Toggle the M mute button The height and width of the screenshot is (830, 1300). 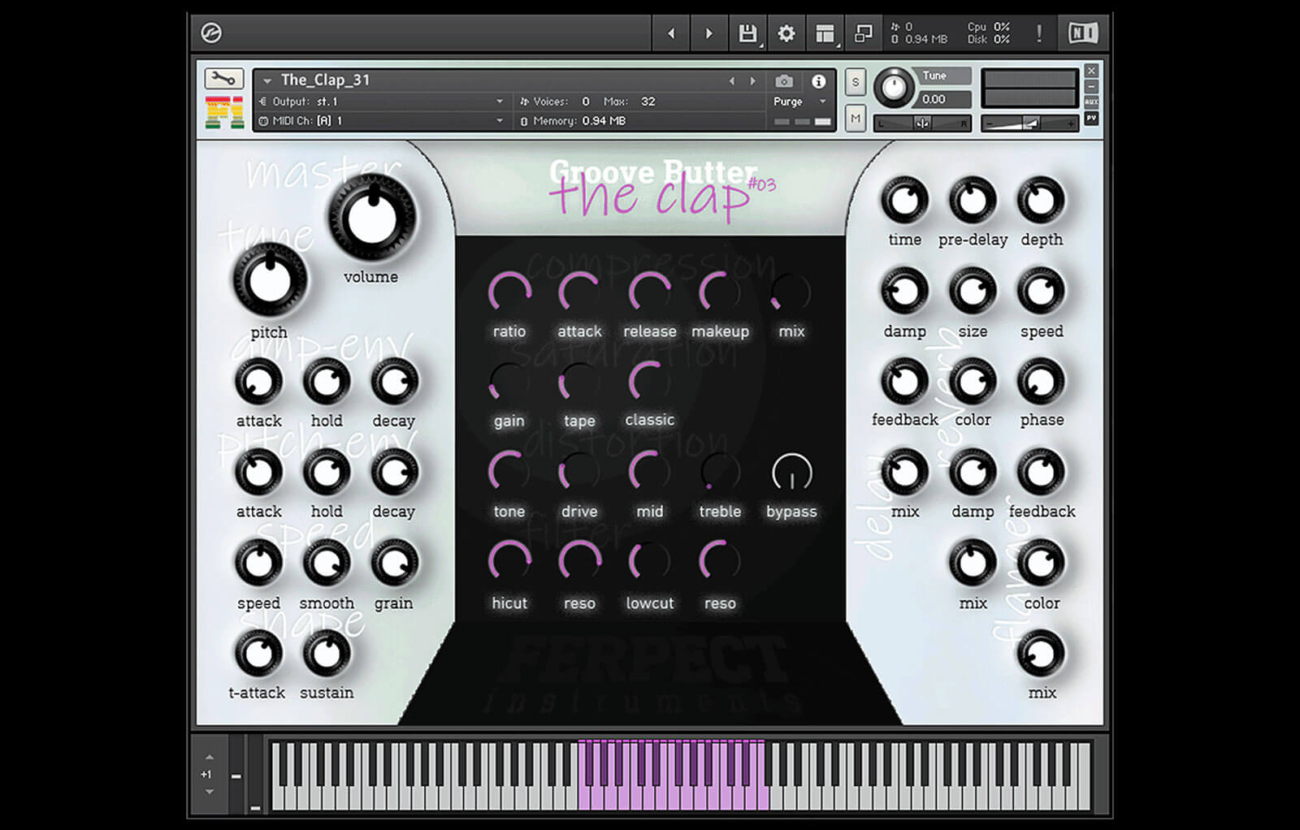[855, 118]
